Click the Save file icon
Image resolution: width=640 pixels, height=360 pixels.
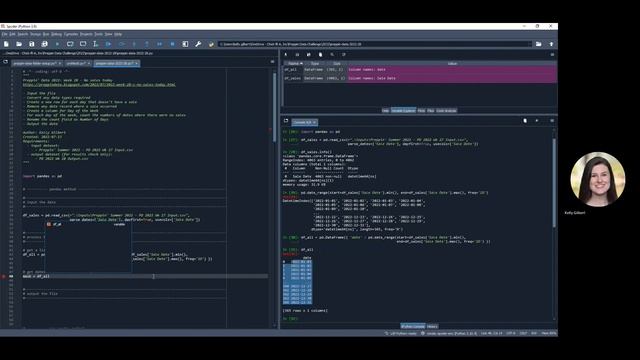pyautogui.click(x=31, y=44)
